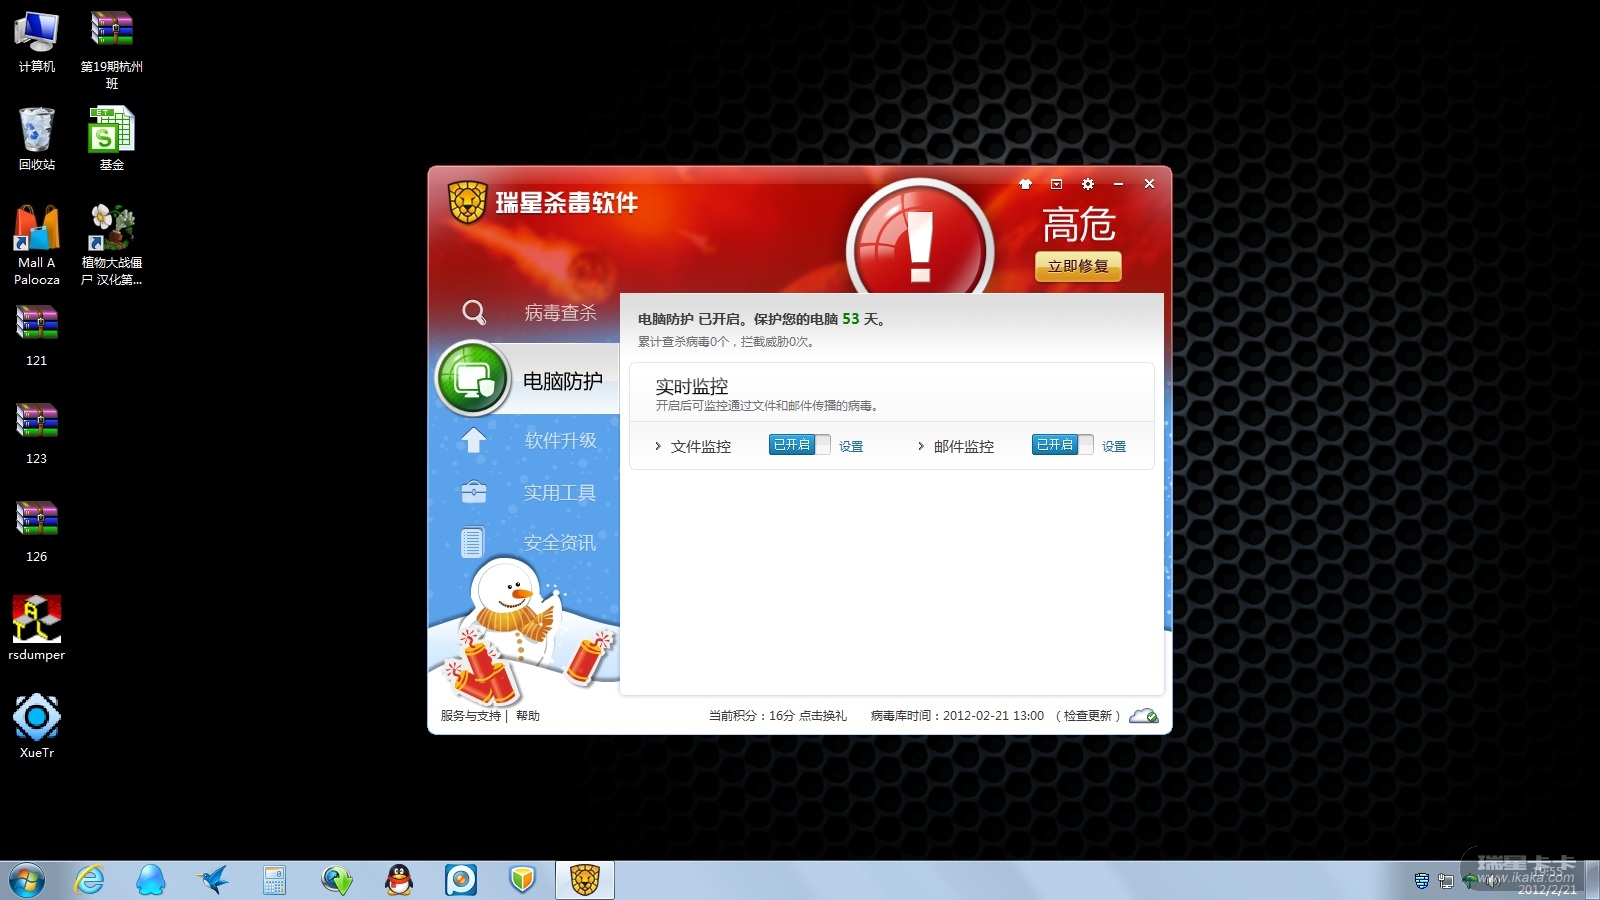Click the volume speaker tray icon
1600x900 pixels.
(1491, 881)
